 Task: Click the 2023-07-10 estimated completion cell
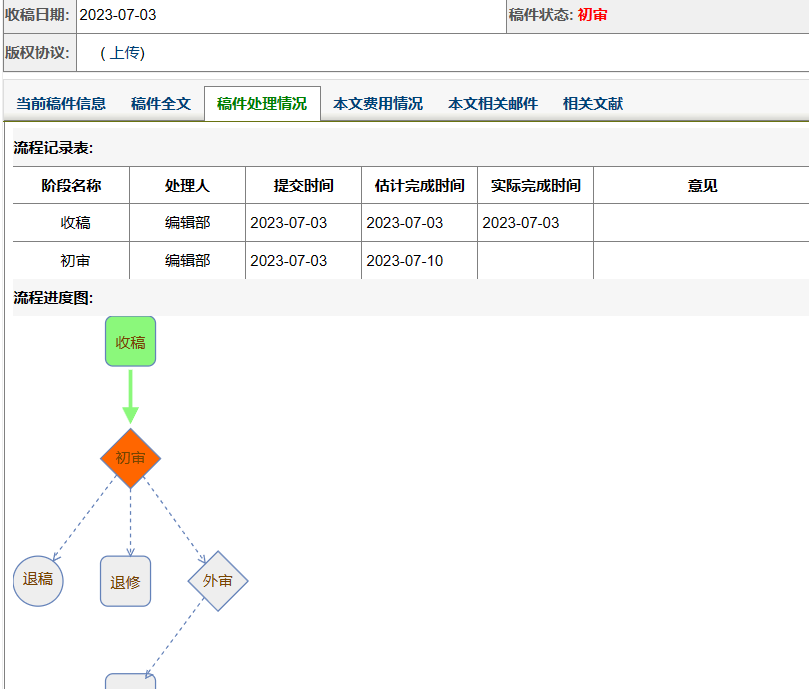[x=404, y=261]
